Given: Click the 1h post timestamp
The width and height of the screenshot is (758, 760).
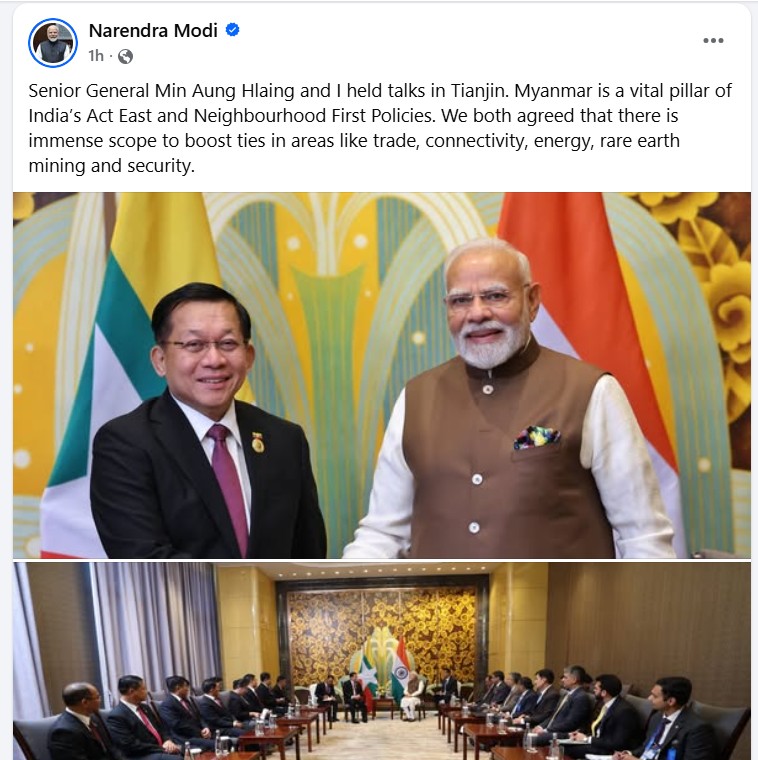Looking at the screenshot, I should click(x=96, y=56).
